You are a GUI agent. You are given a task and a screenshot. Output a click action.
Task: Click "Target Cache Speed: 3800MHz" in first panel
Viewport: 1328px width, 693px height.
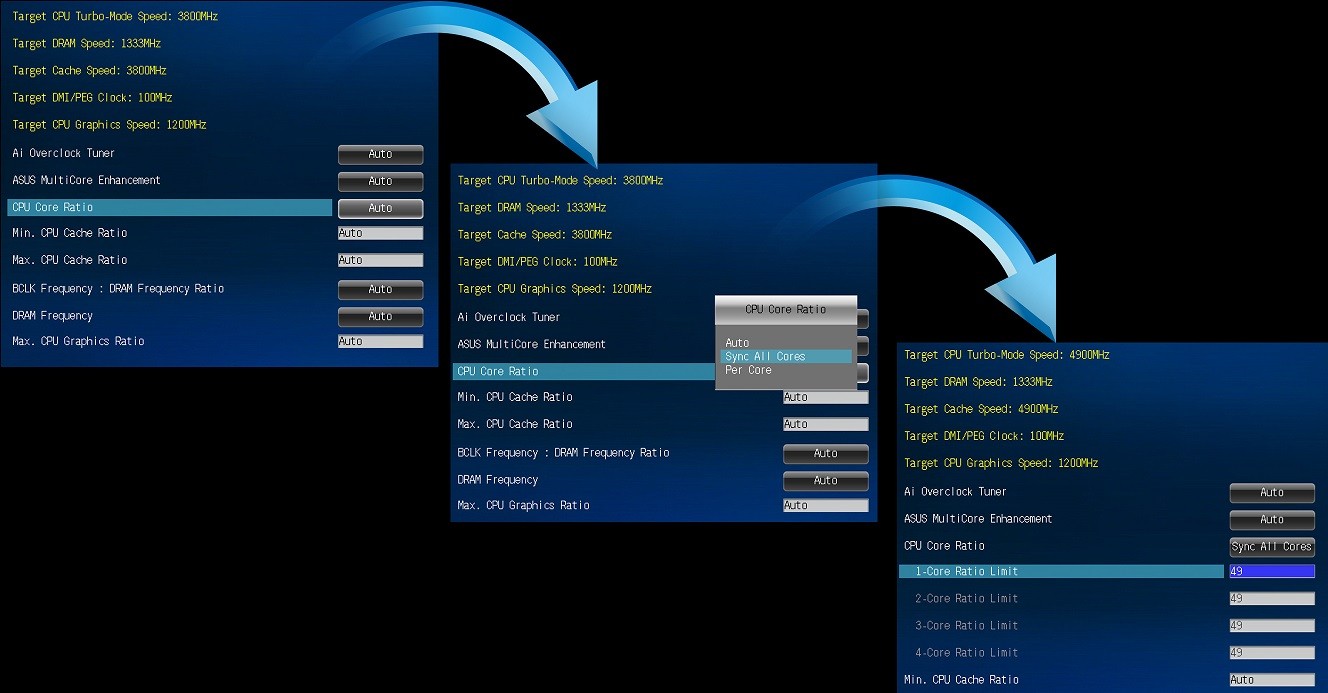[90, 71]
